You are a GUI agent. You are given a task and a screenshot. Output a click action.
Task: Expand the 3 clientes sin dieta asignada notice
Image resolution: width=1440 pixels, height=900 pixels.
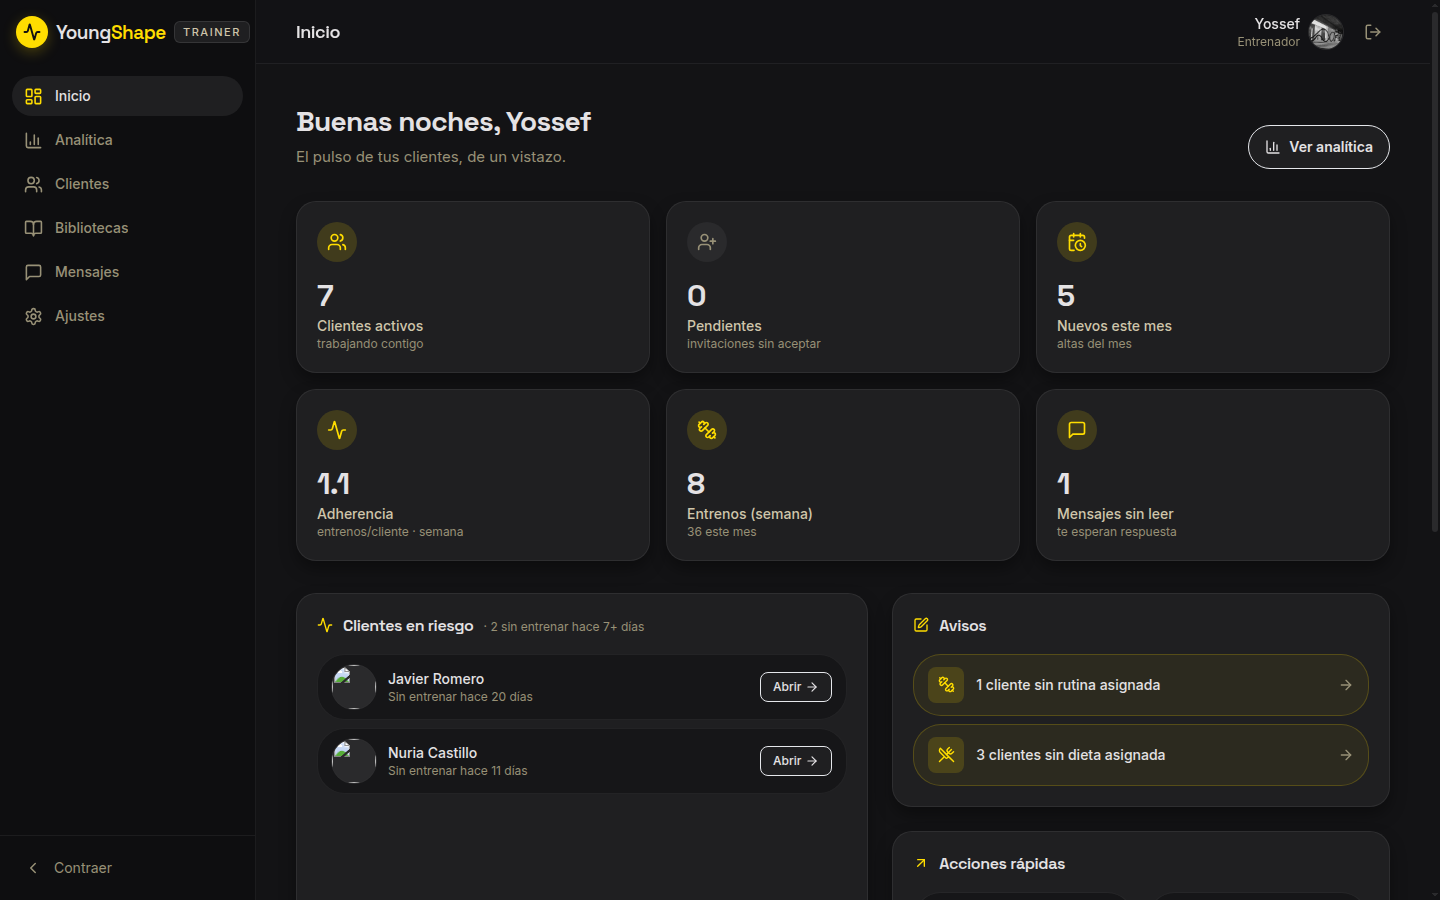point(1141,755)
